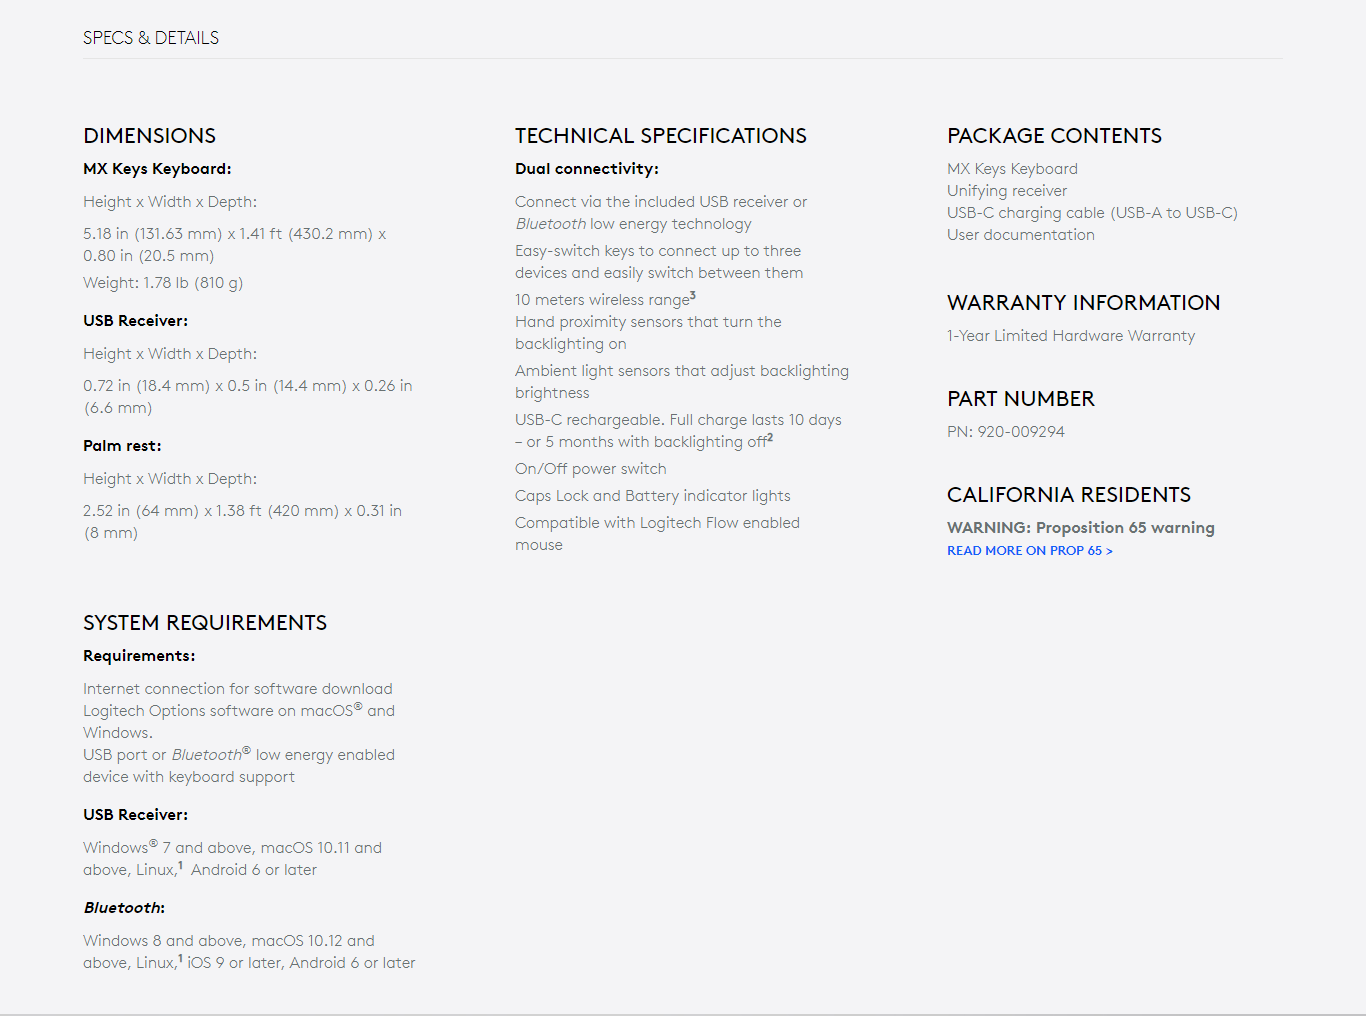The width and height of the screenshot is (1366, 1016).
Task: Open the Read More on Prop 65 link
Action: point(1029,551)
